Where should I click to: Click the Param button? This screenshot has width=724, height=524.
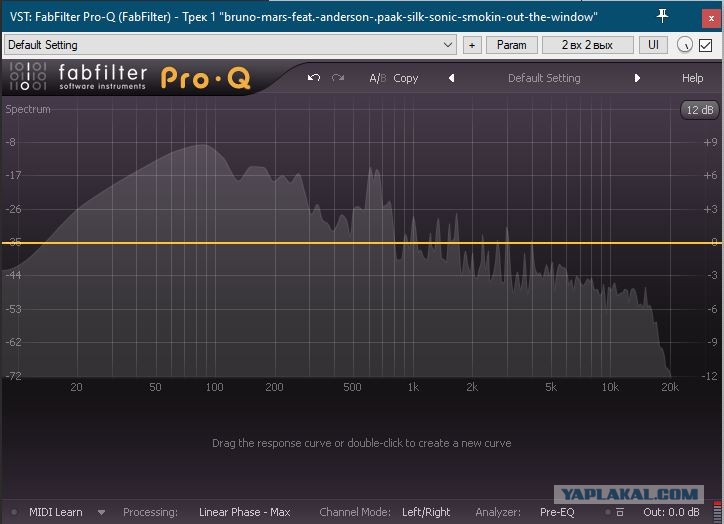tap(512, 45)
